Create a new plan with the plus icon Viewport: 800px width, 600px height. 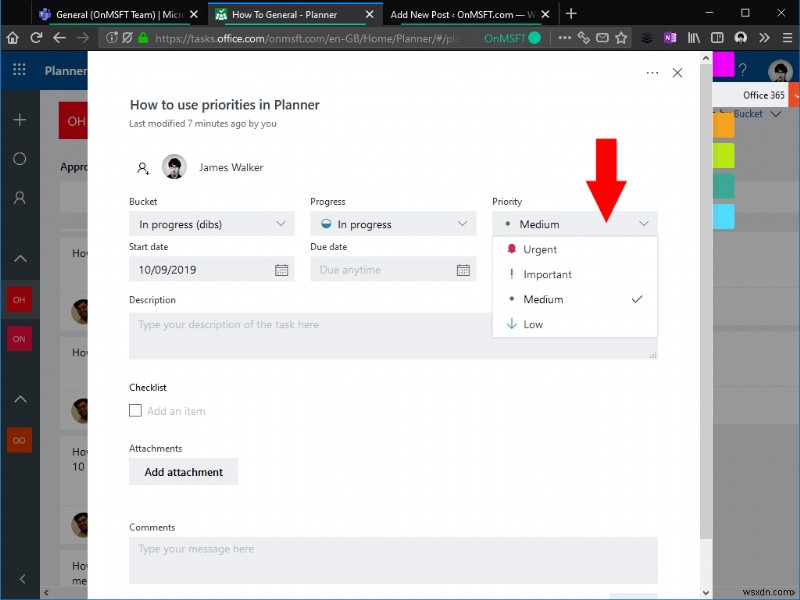pos(17,118)
